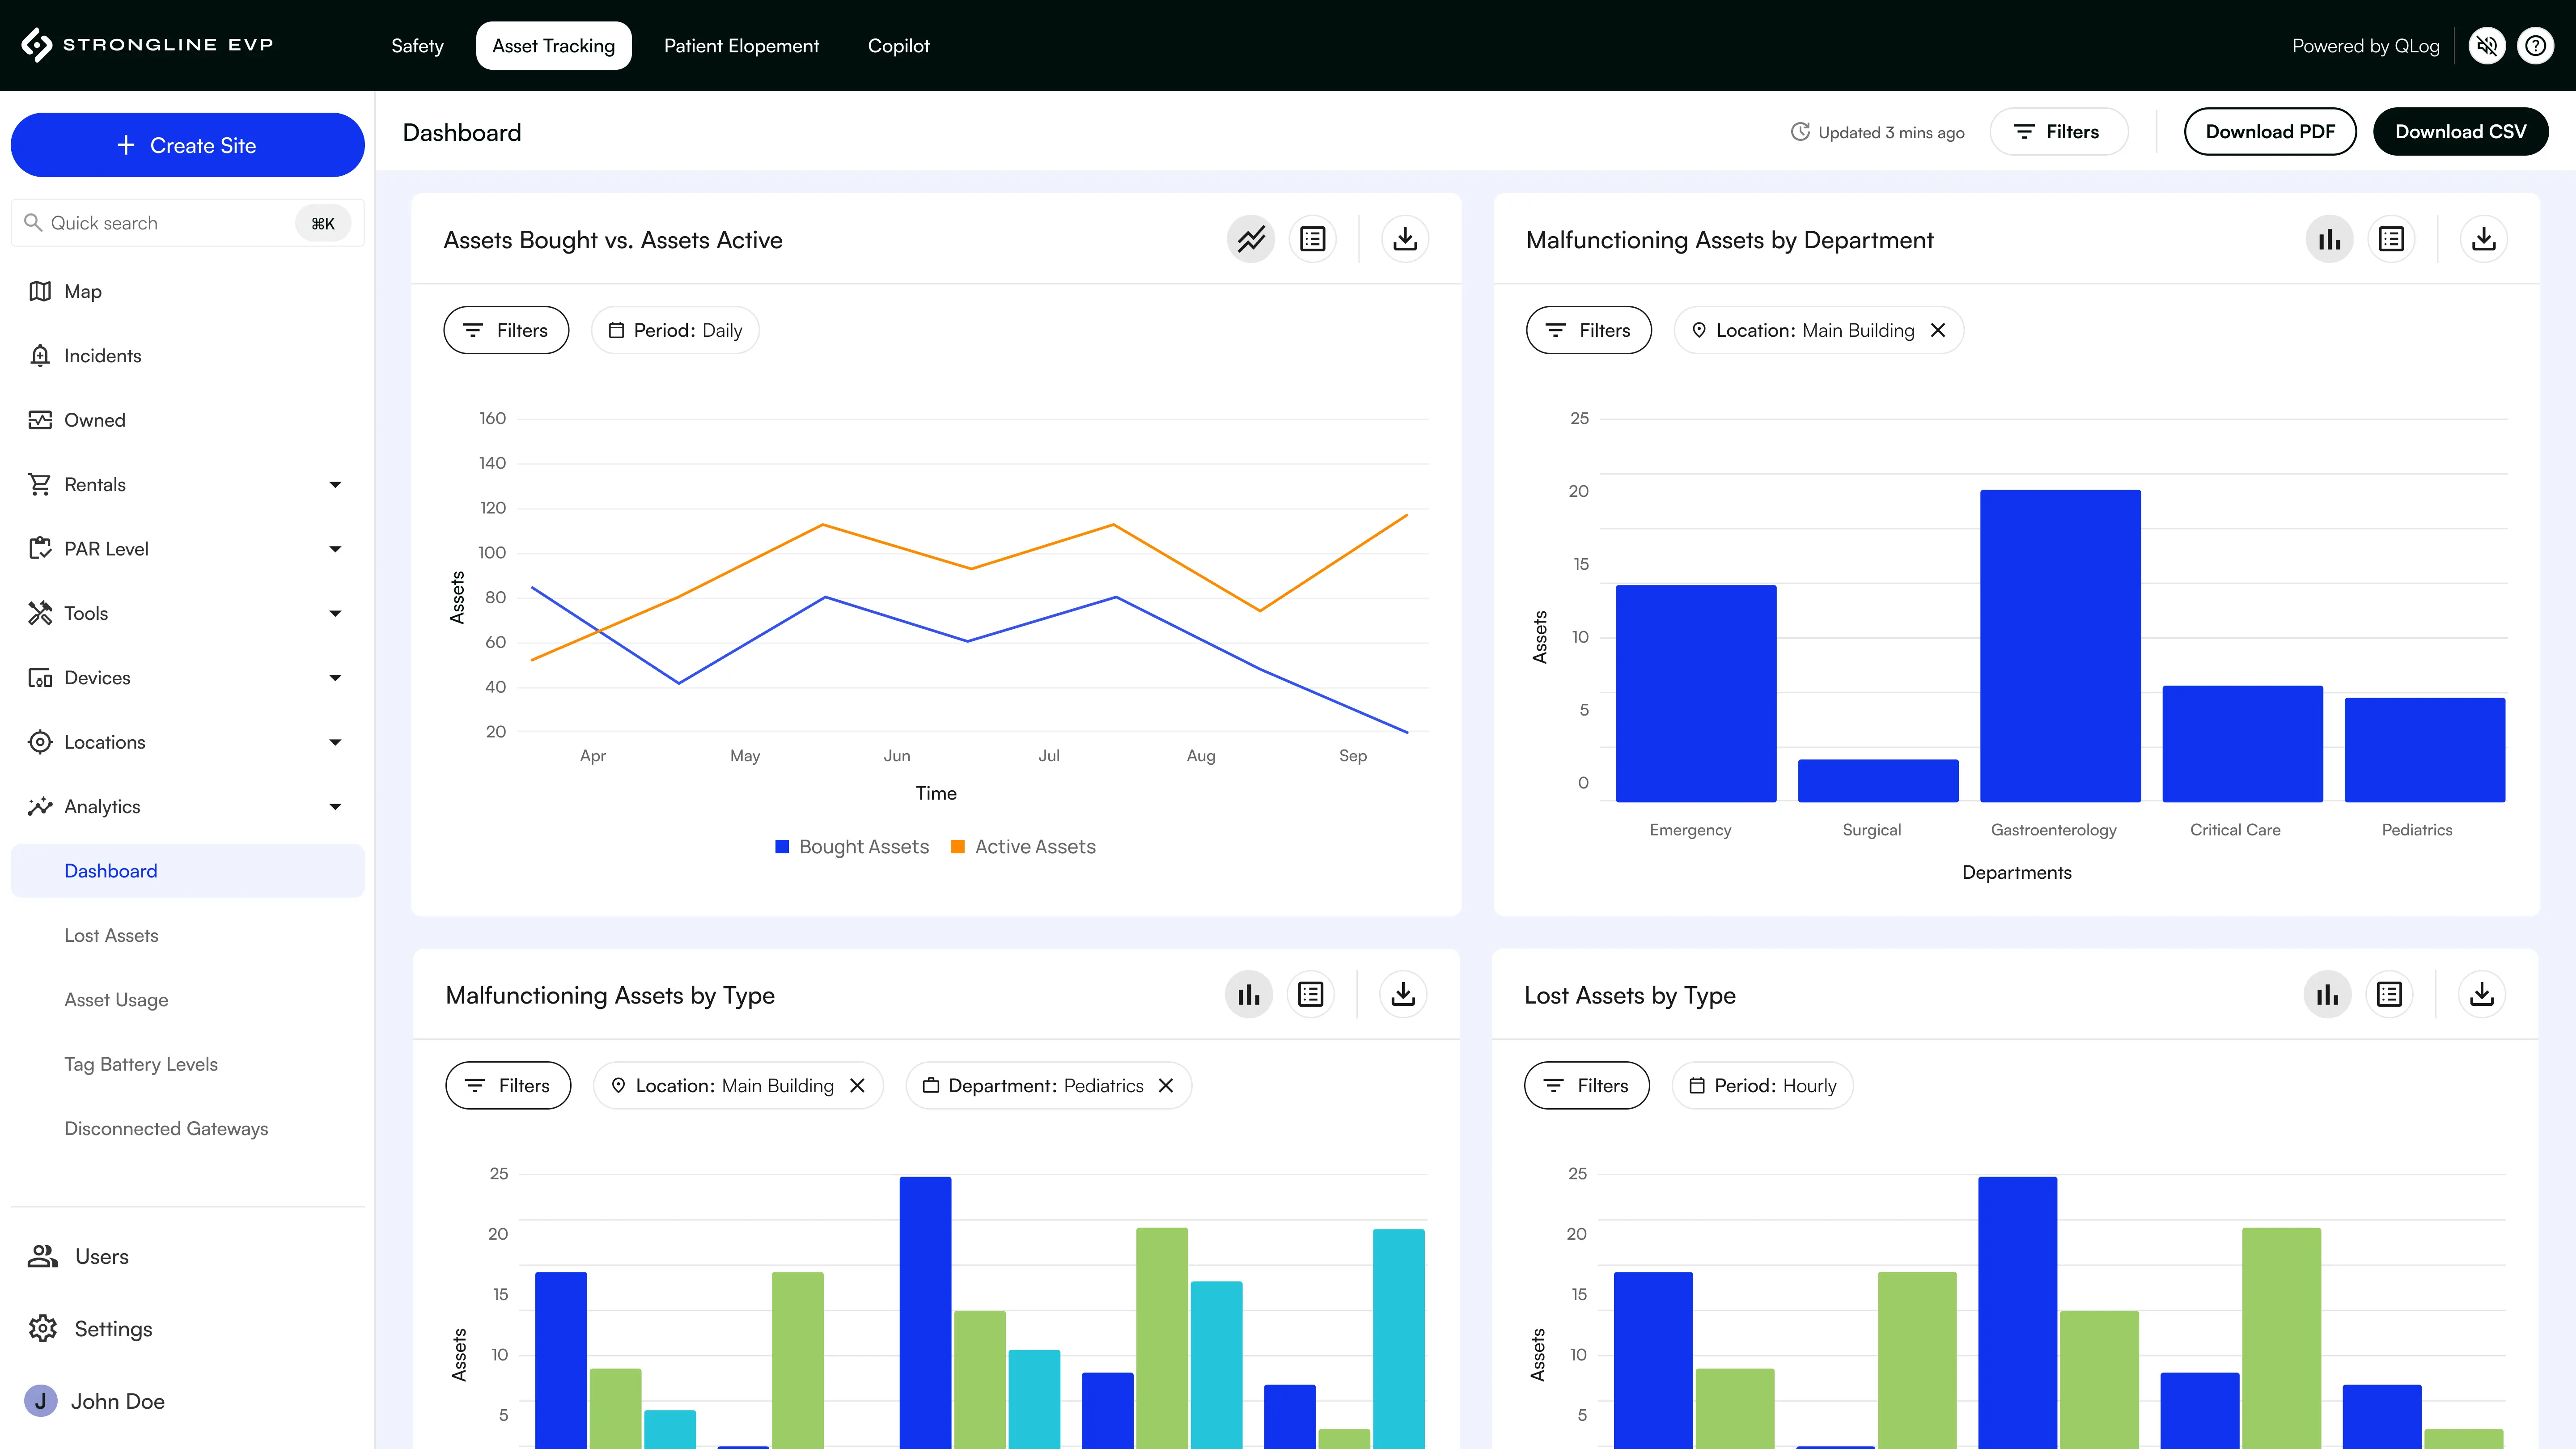This screenshot has height=1449, width=2576.
Task: Open Incidents in the sidebar
Action: (187, 356)
